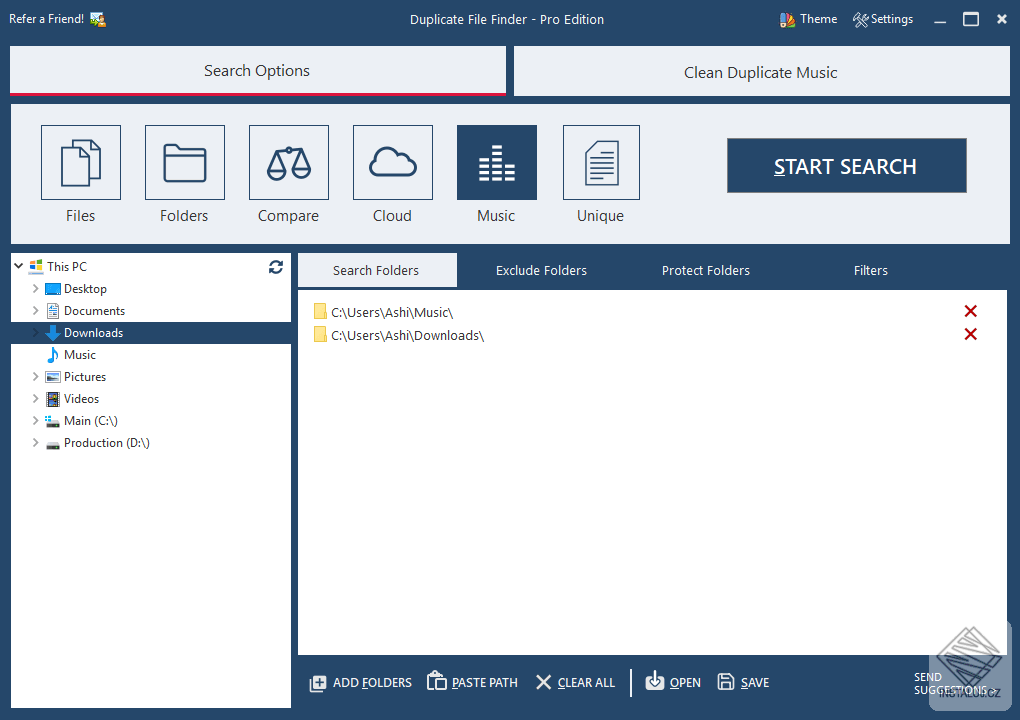Remove C:\Users\Ashi\Music\ from search folders

tap(971, 312)
